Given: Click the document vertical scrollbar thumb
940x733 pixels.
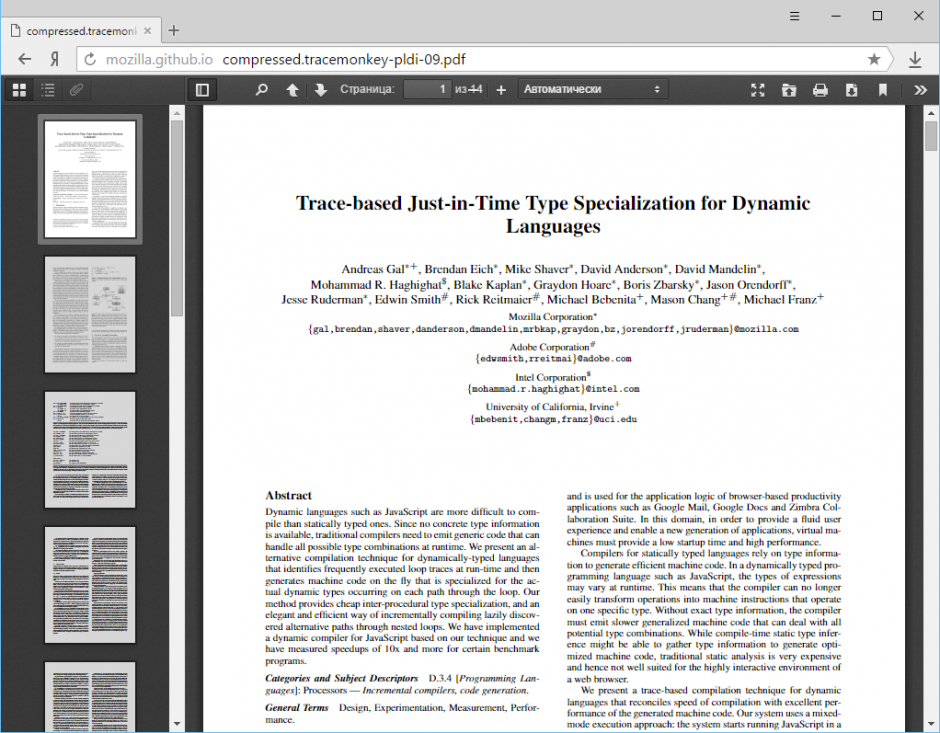Looking at the screenshot, I should point(930,135).
